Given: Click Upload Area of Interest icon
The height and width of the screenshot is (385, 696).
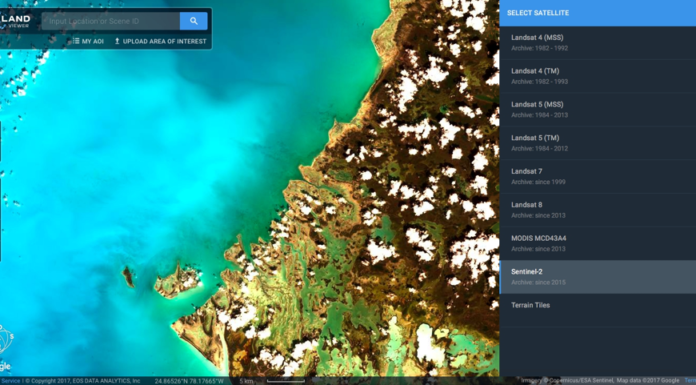Looking at the screenshot, I should point(117,41).
